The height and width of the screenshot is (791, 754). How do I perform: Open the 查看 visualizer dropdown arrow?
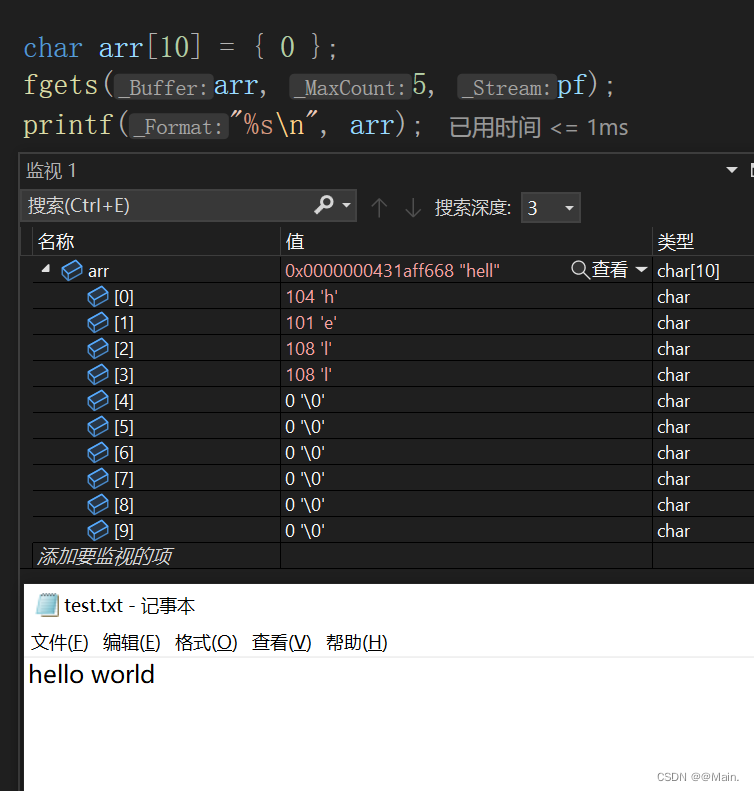[641, 269]
